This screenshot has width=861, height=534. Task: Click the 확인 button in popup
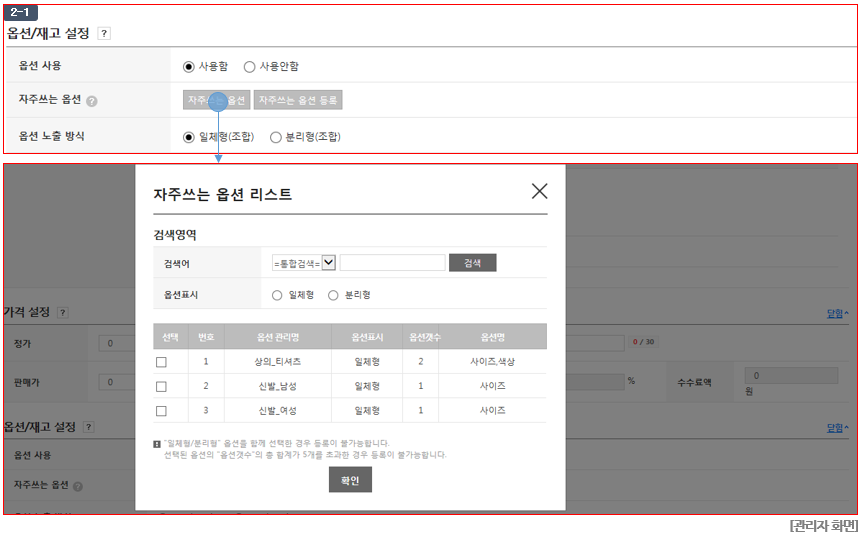click(x=350, y=480)
